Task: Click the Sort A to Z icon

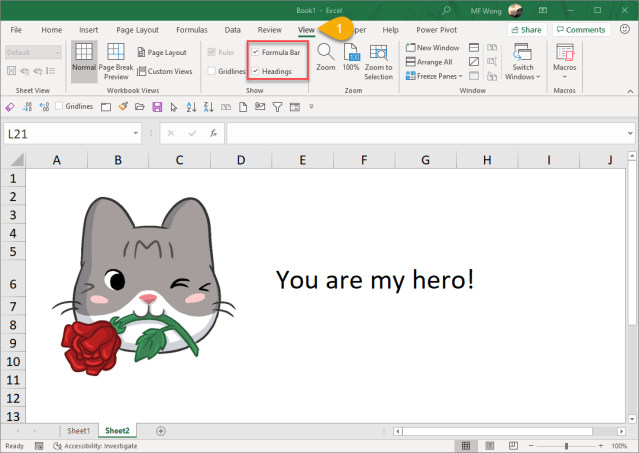Action: (191, 107)
